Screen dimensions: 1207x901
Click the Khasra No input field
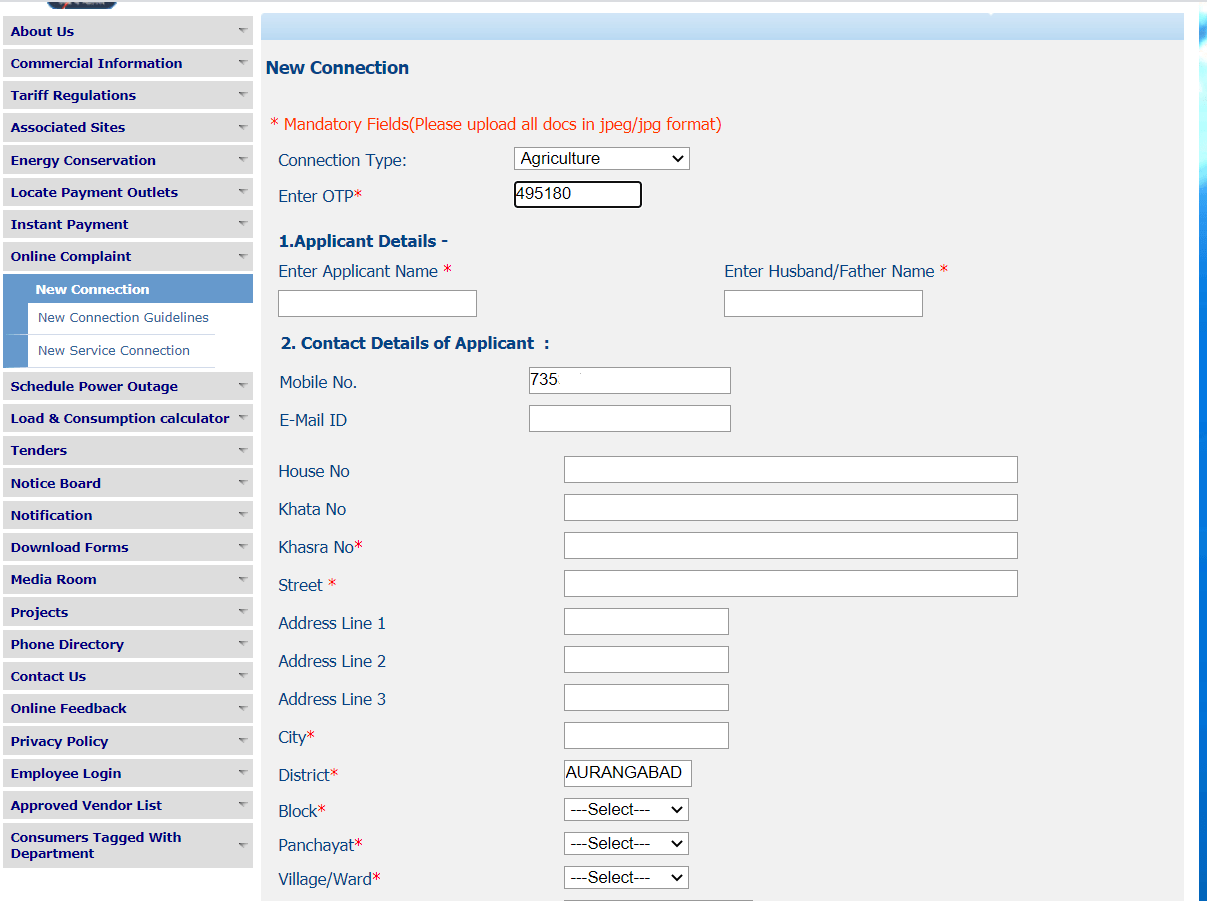tap(790, 545)
